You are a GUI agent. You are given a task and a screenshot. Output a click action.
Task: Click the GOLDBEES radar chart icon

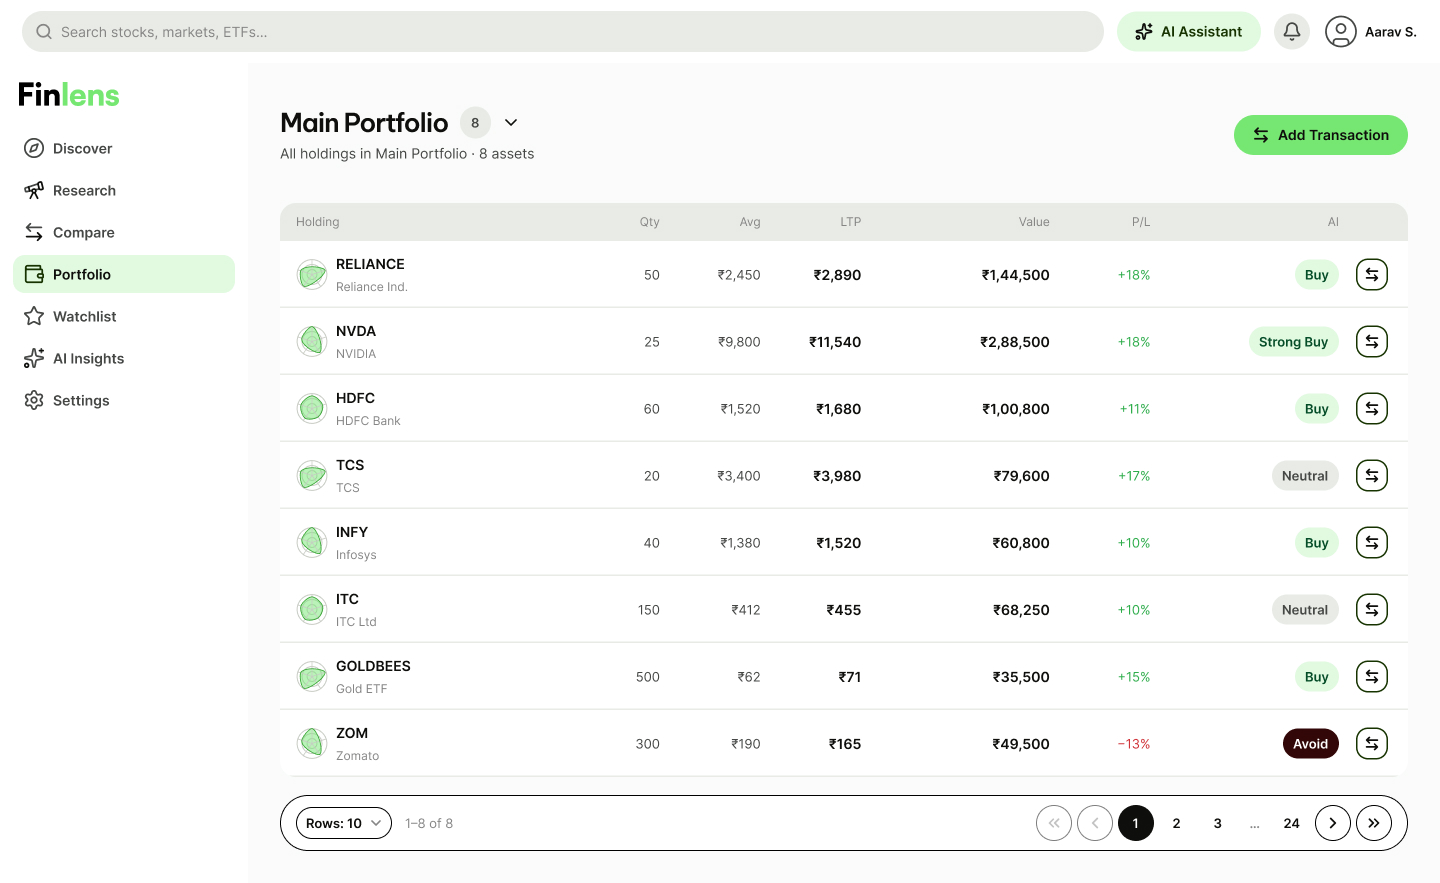tap(312, 676)
